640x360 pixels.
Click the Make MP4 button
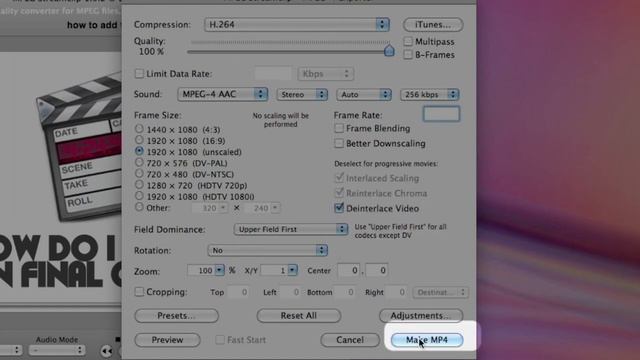(x=427, y=340)
